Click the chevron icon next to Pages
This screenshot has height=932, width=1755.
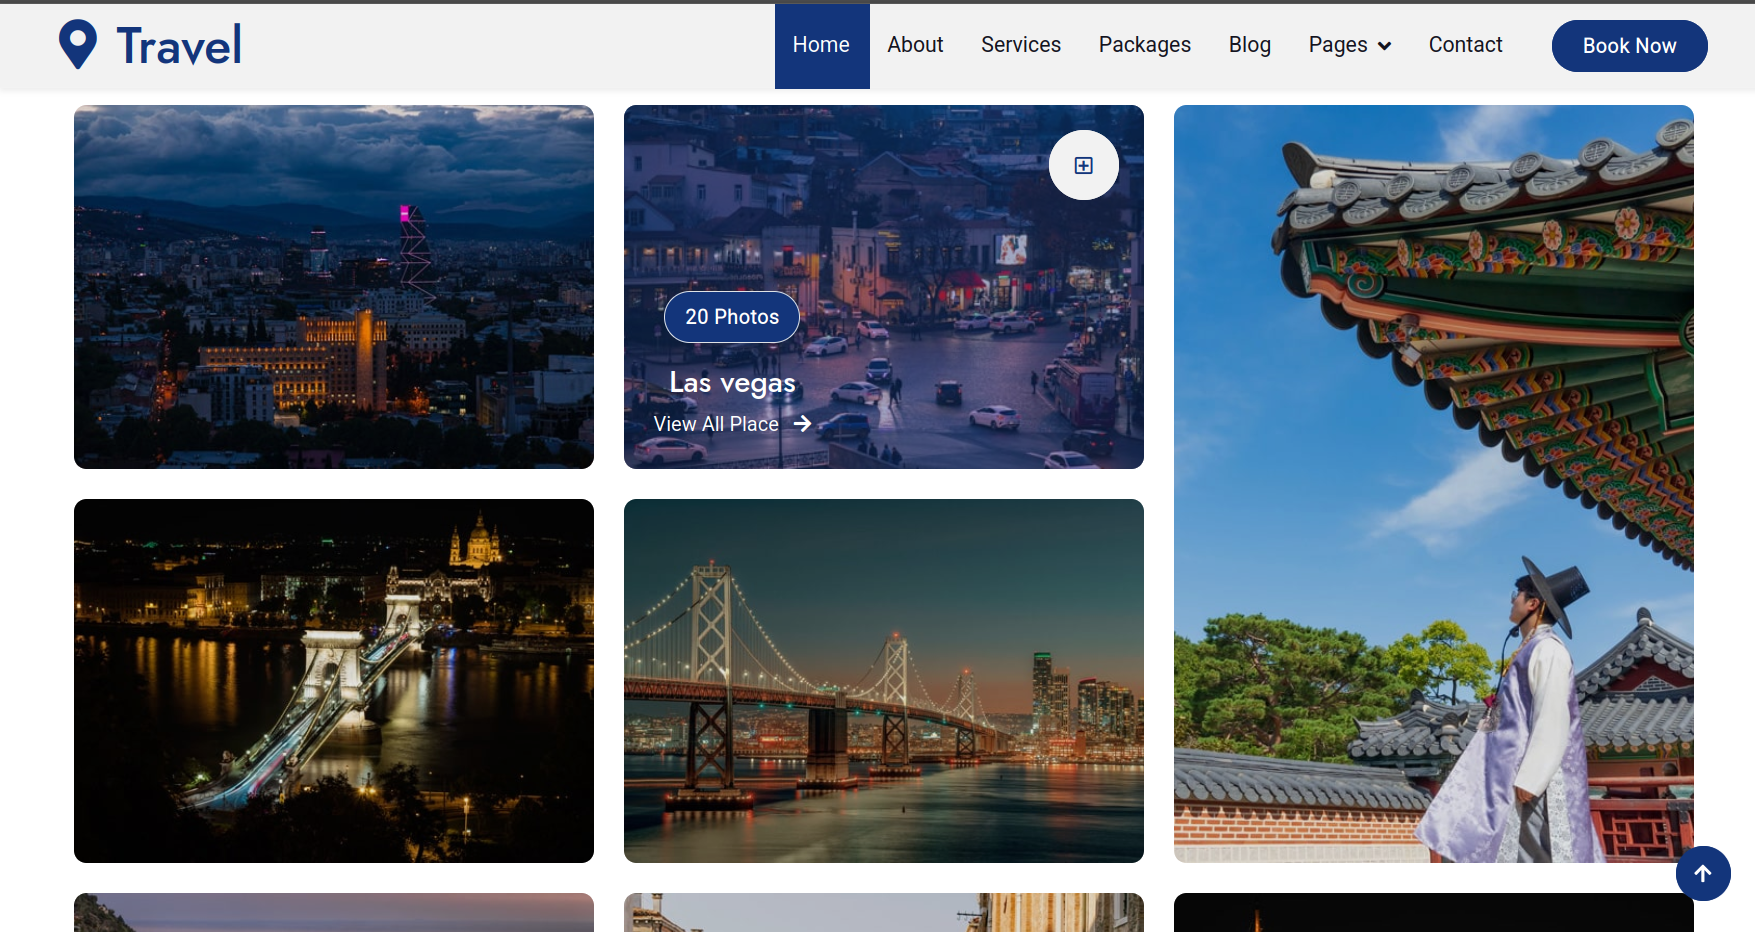1384,45
